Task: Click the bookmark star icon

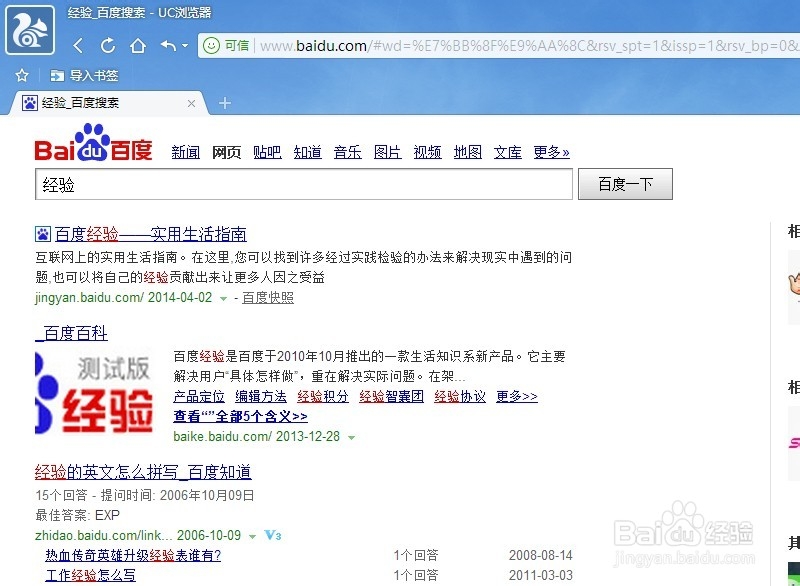Action: pyautogui.click(x=22, y=76)
